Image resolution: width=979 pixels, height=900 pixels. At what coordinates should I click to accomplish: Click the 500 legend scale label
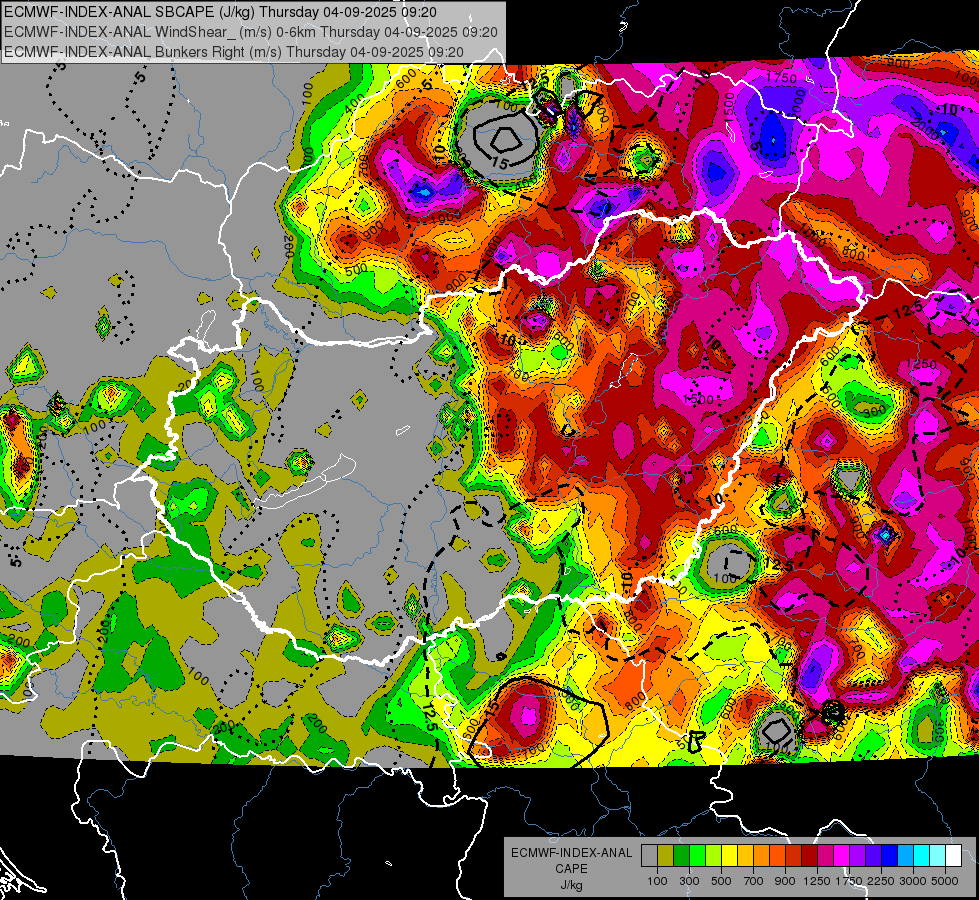coord(721,881)
